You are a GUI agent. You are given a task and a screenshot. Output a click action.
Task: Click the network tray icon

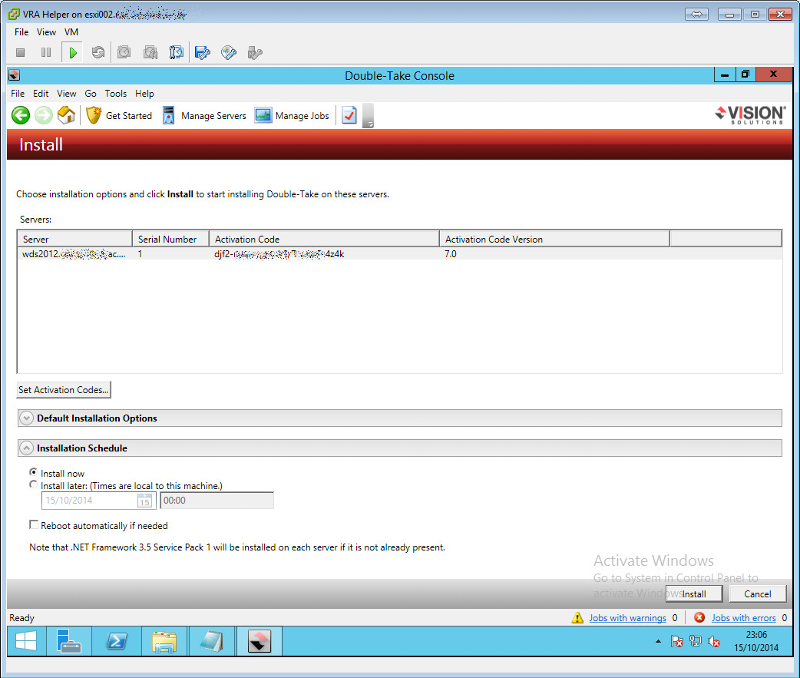click(695, 641)
